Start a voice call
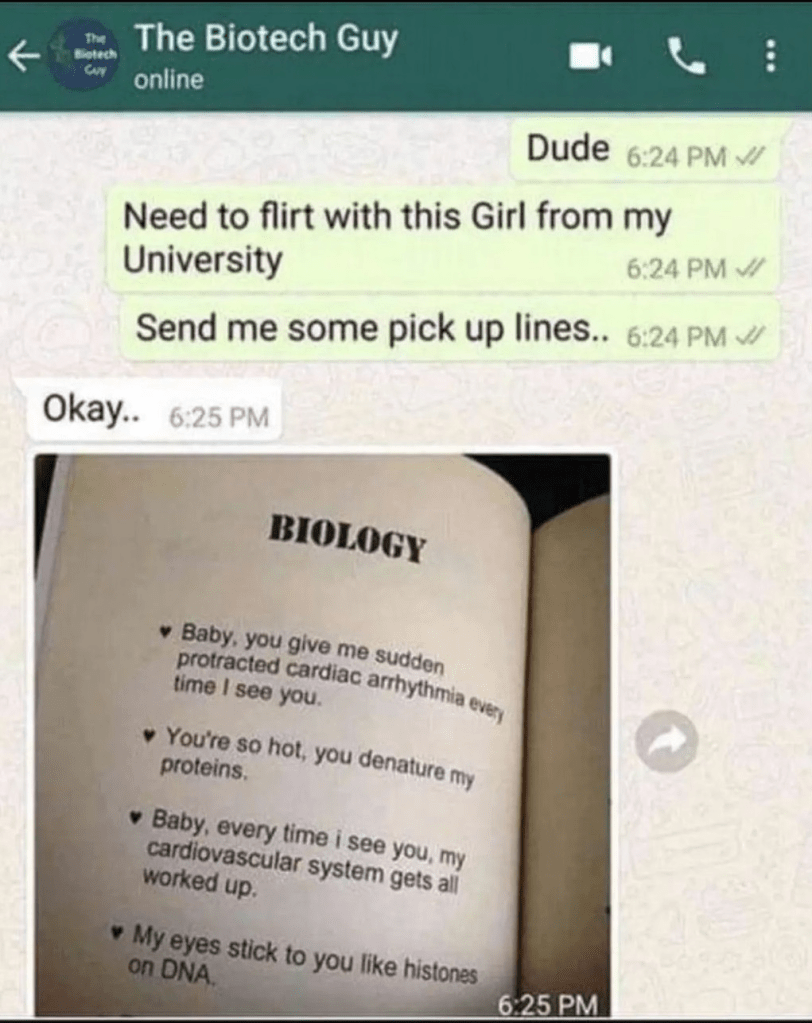Image resolution: width=812 pixels, height=1023 pixels. 685,56
